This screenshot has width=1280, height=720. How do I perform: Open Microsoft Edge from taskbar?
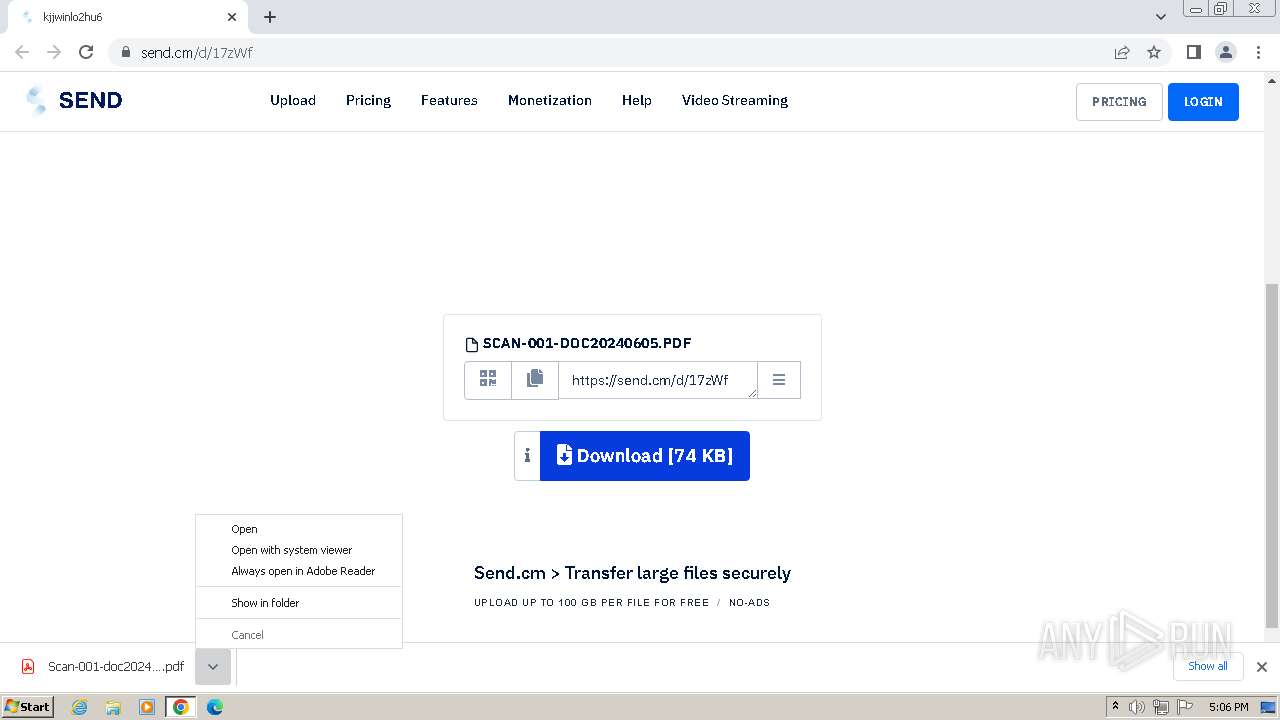214,707
